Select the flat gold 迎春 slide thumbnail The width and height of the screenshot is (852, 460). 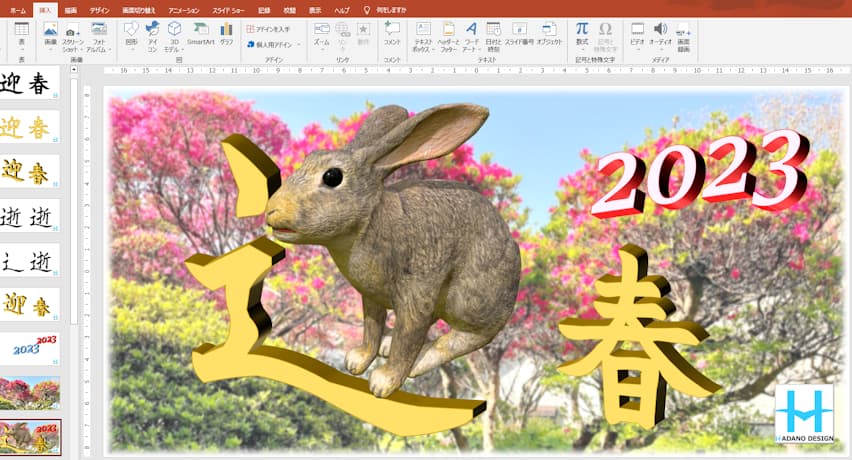tap(29, 127)
